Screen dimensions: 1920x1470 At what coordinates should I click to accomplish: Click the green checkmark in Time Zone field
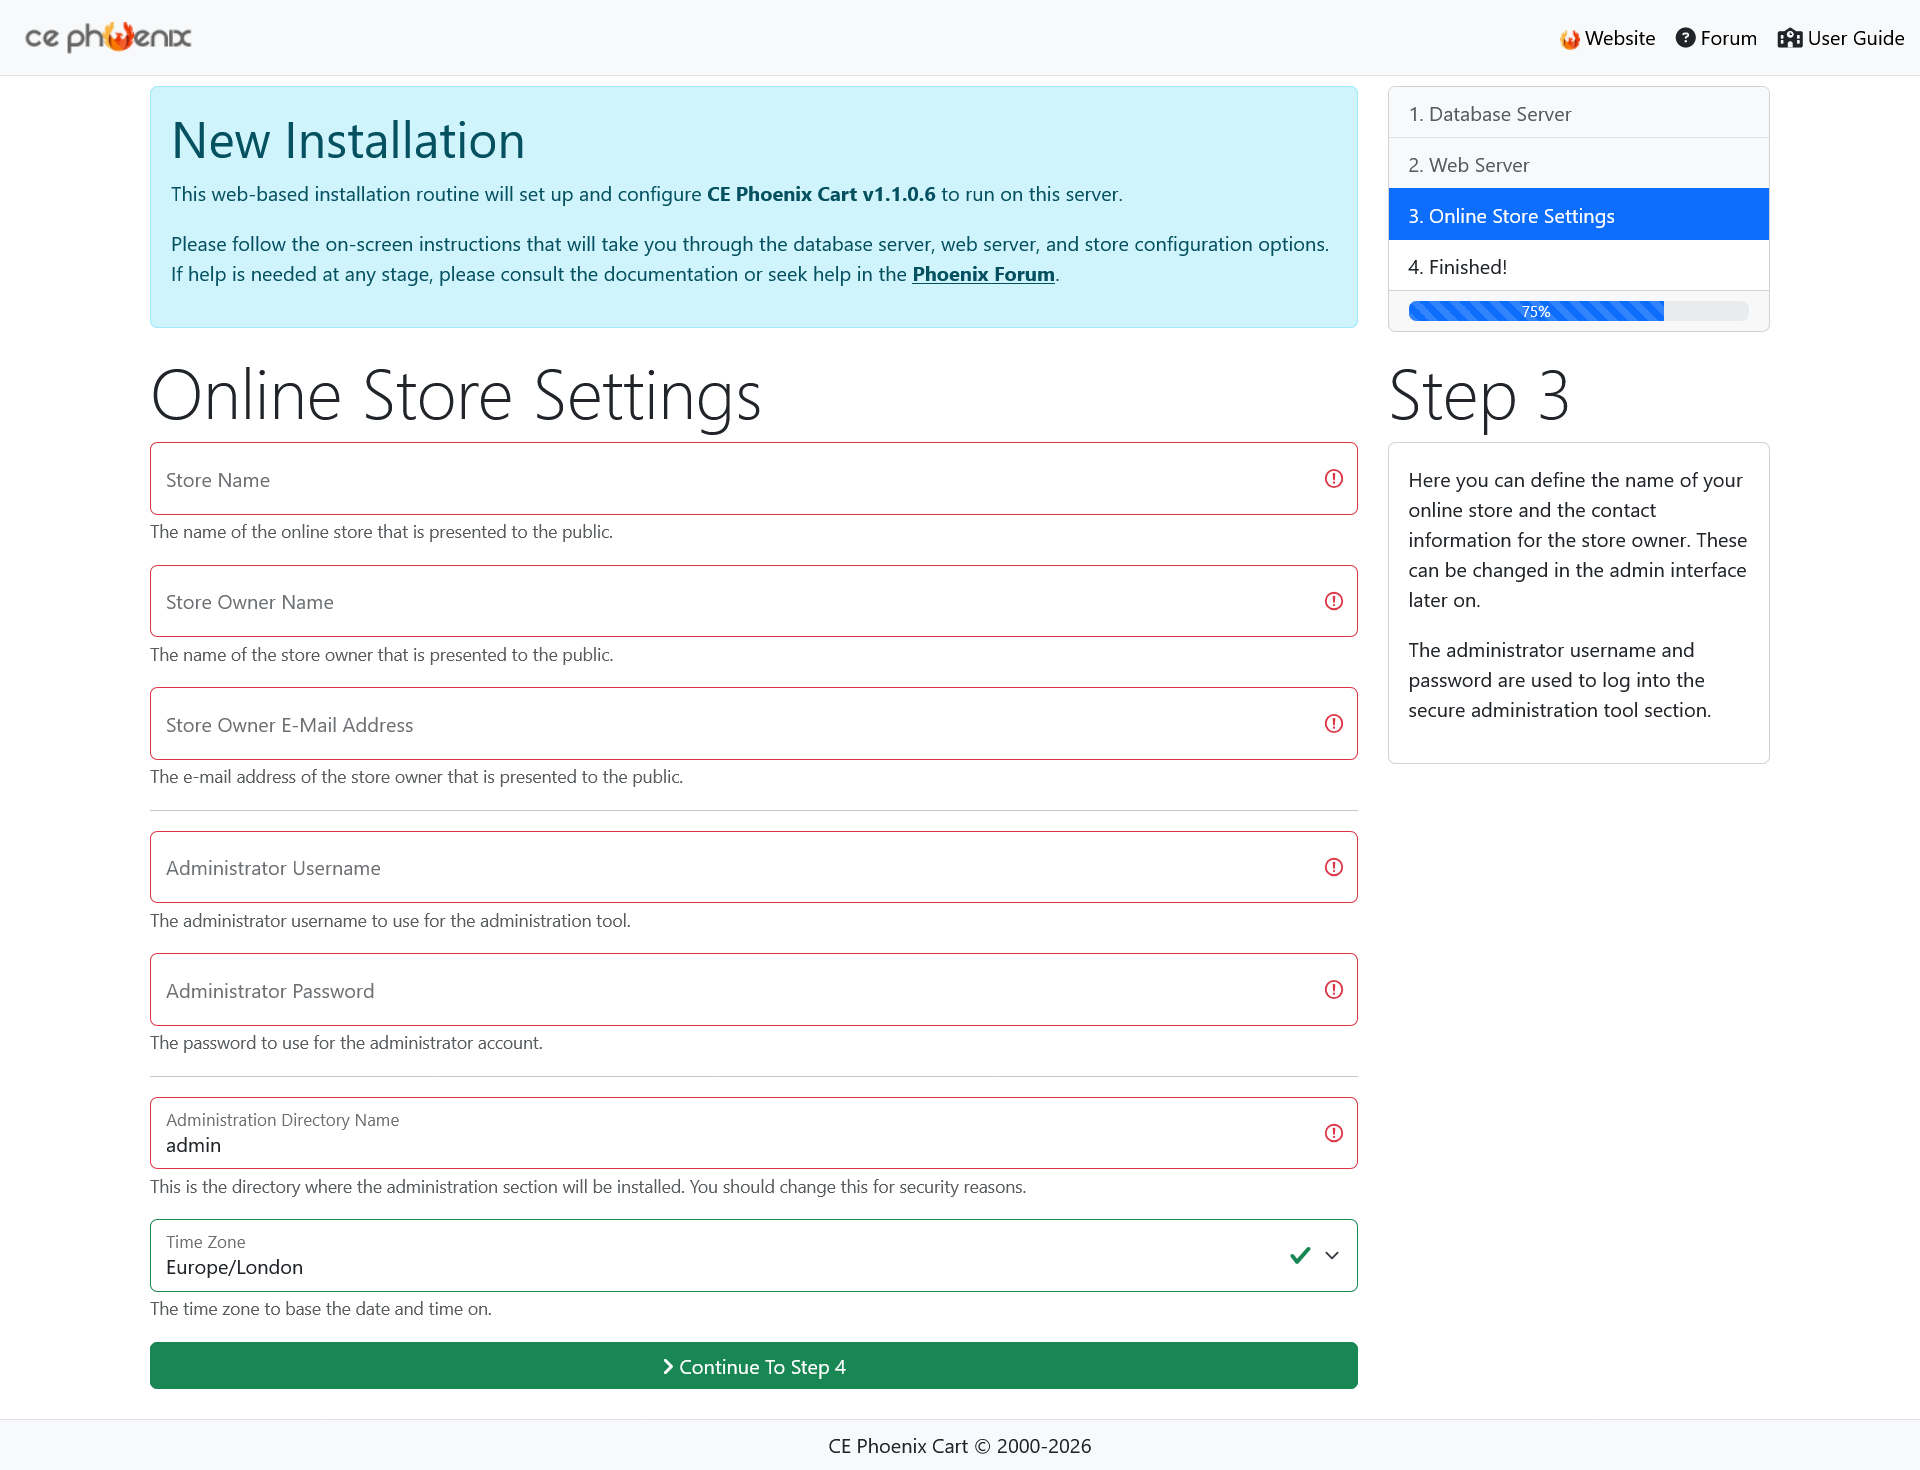tap(1300, 1255)
